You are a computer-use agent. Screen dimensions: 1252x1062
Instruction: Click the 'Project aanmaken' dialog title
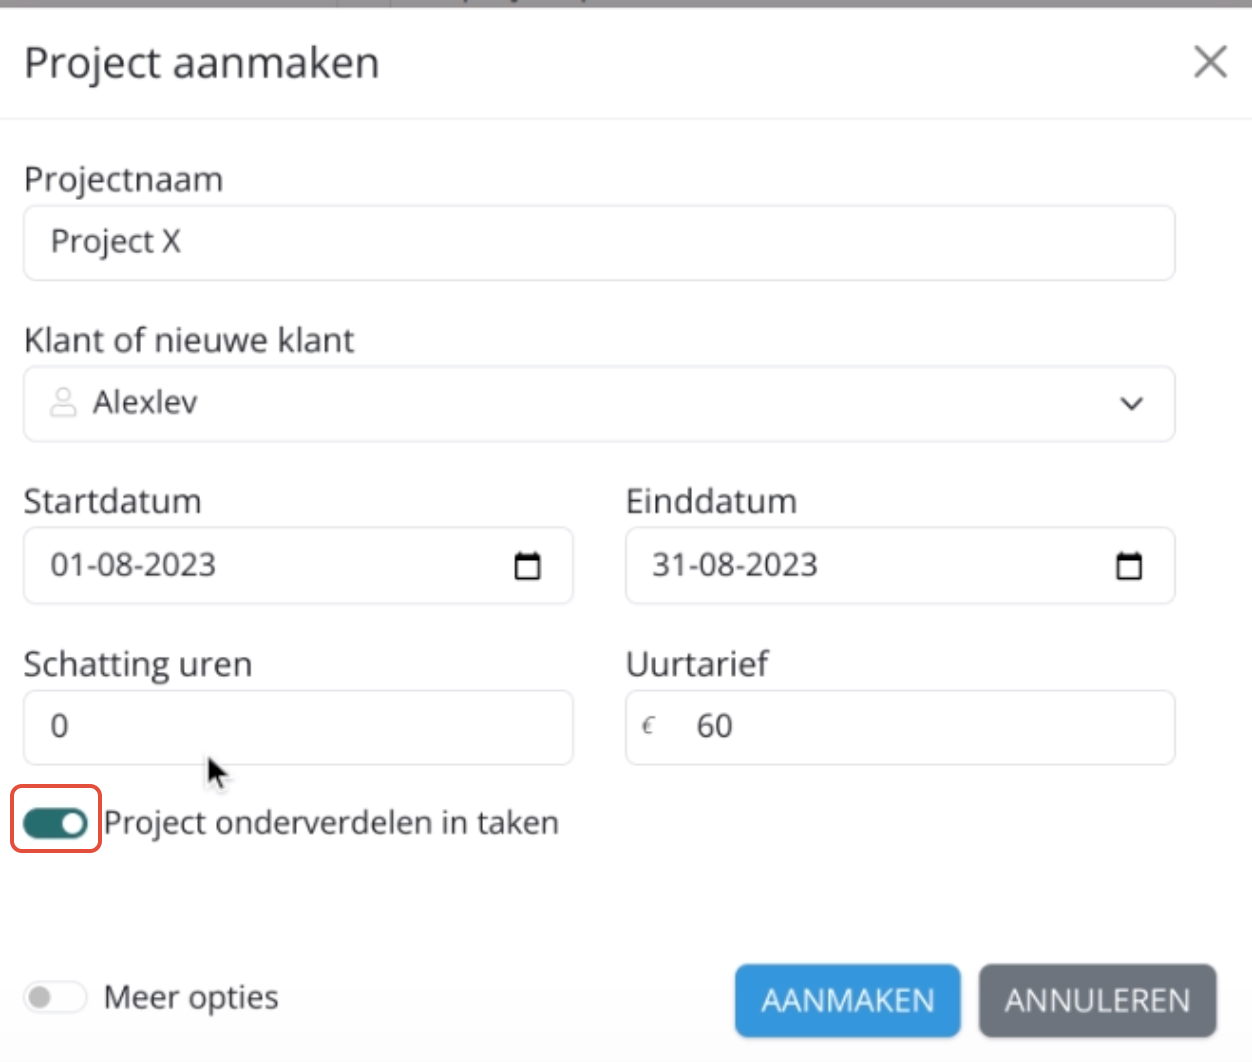click(202, 63)
